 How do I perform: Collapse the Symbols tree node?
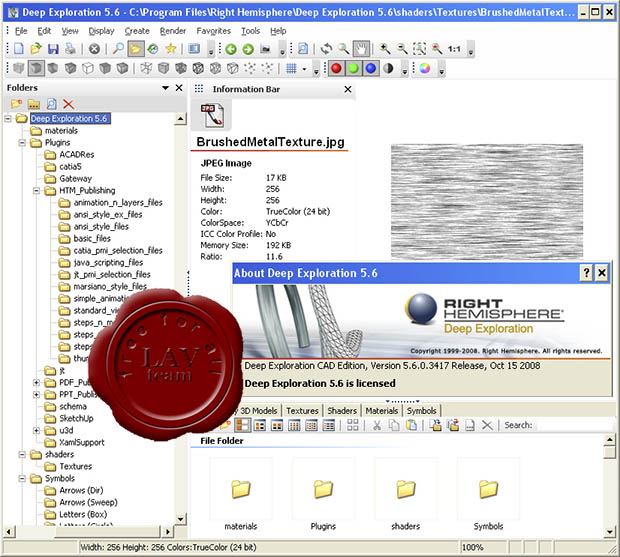click(x=22, y=479)
